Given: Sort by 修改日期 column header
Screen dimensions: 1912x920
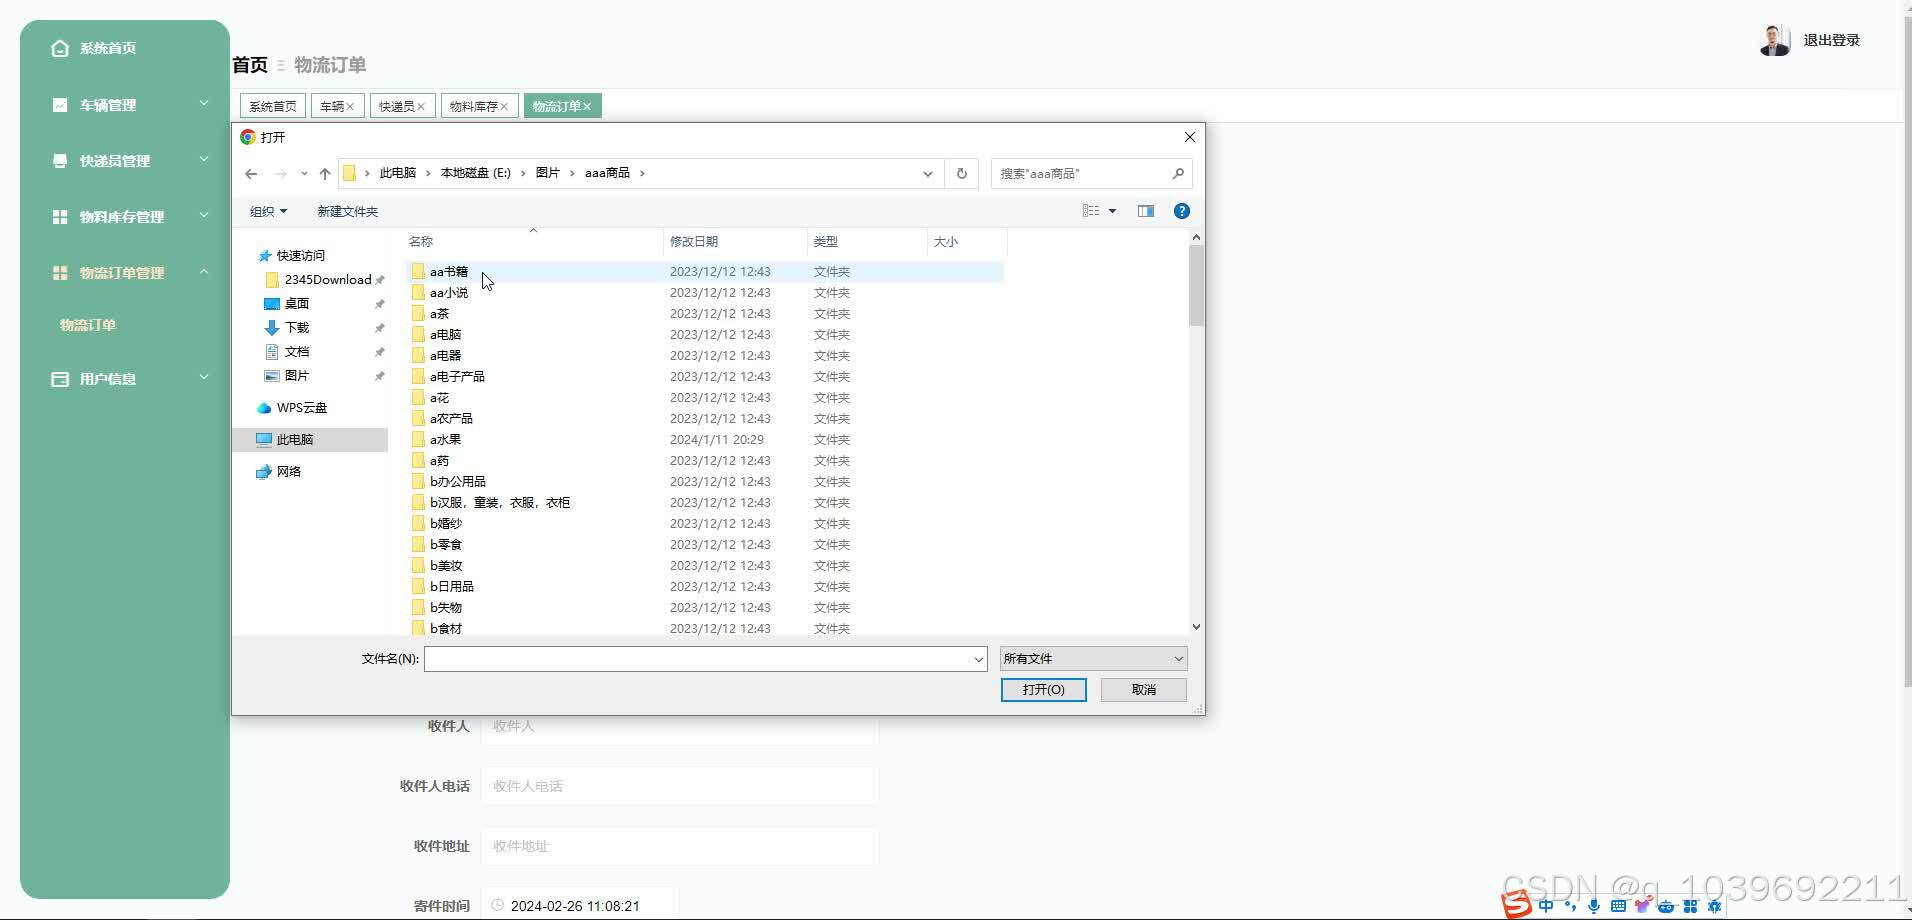Looking at the screenshot, I should pos(735,241).
